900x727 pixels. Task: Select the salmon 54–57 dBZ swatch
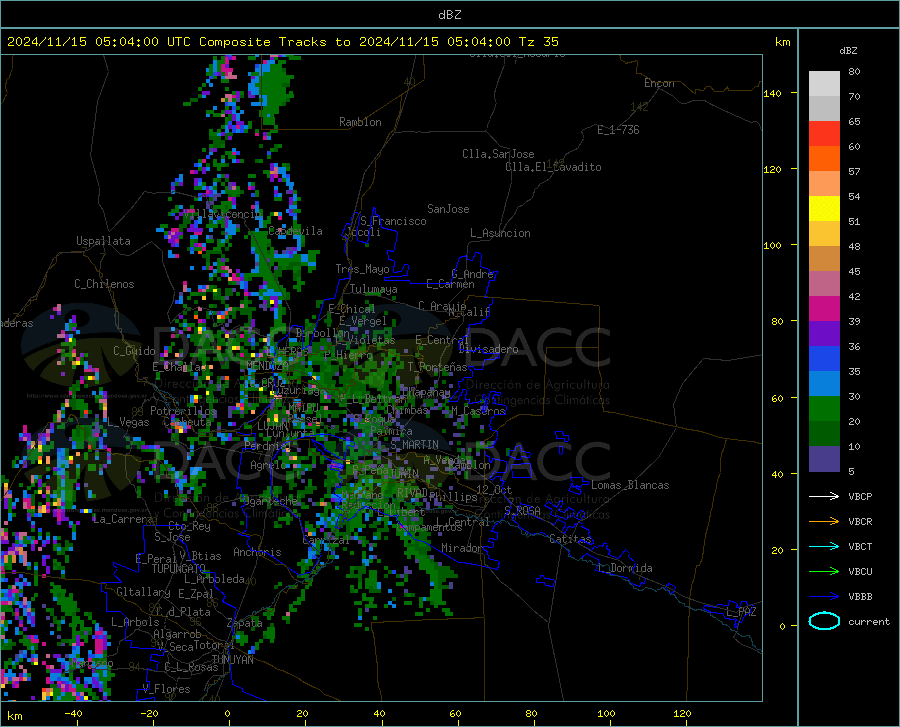(824, 184)
